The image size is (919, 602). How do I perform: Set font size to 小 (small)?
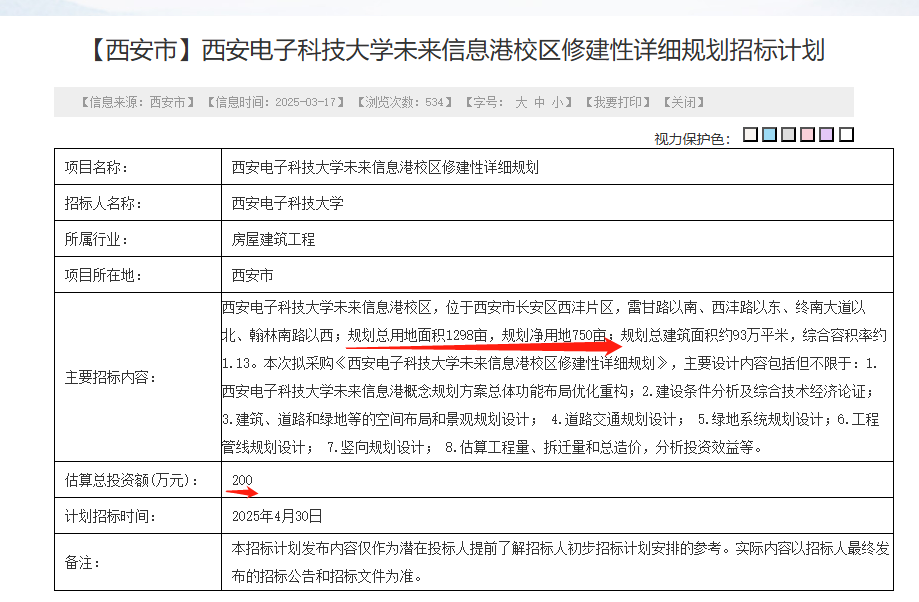(557, 103)
